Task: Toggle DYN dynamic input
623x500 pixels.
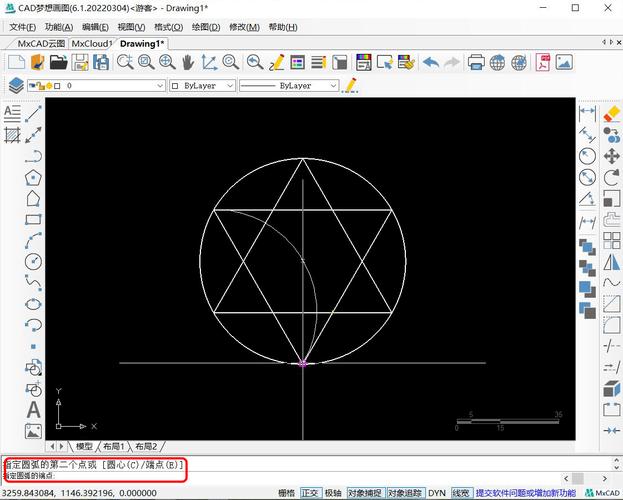Action: click(x=437, y=493)
